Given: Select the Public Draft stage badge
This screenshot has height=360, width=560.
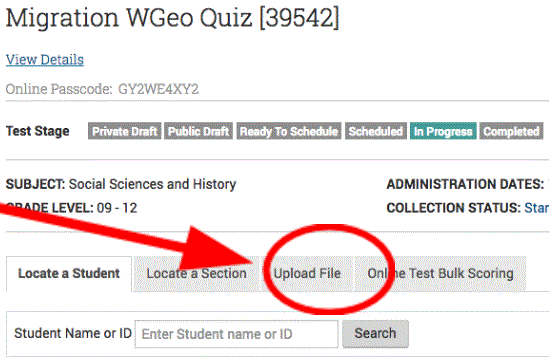Looking at the screenshot, I should pos(198,131).
